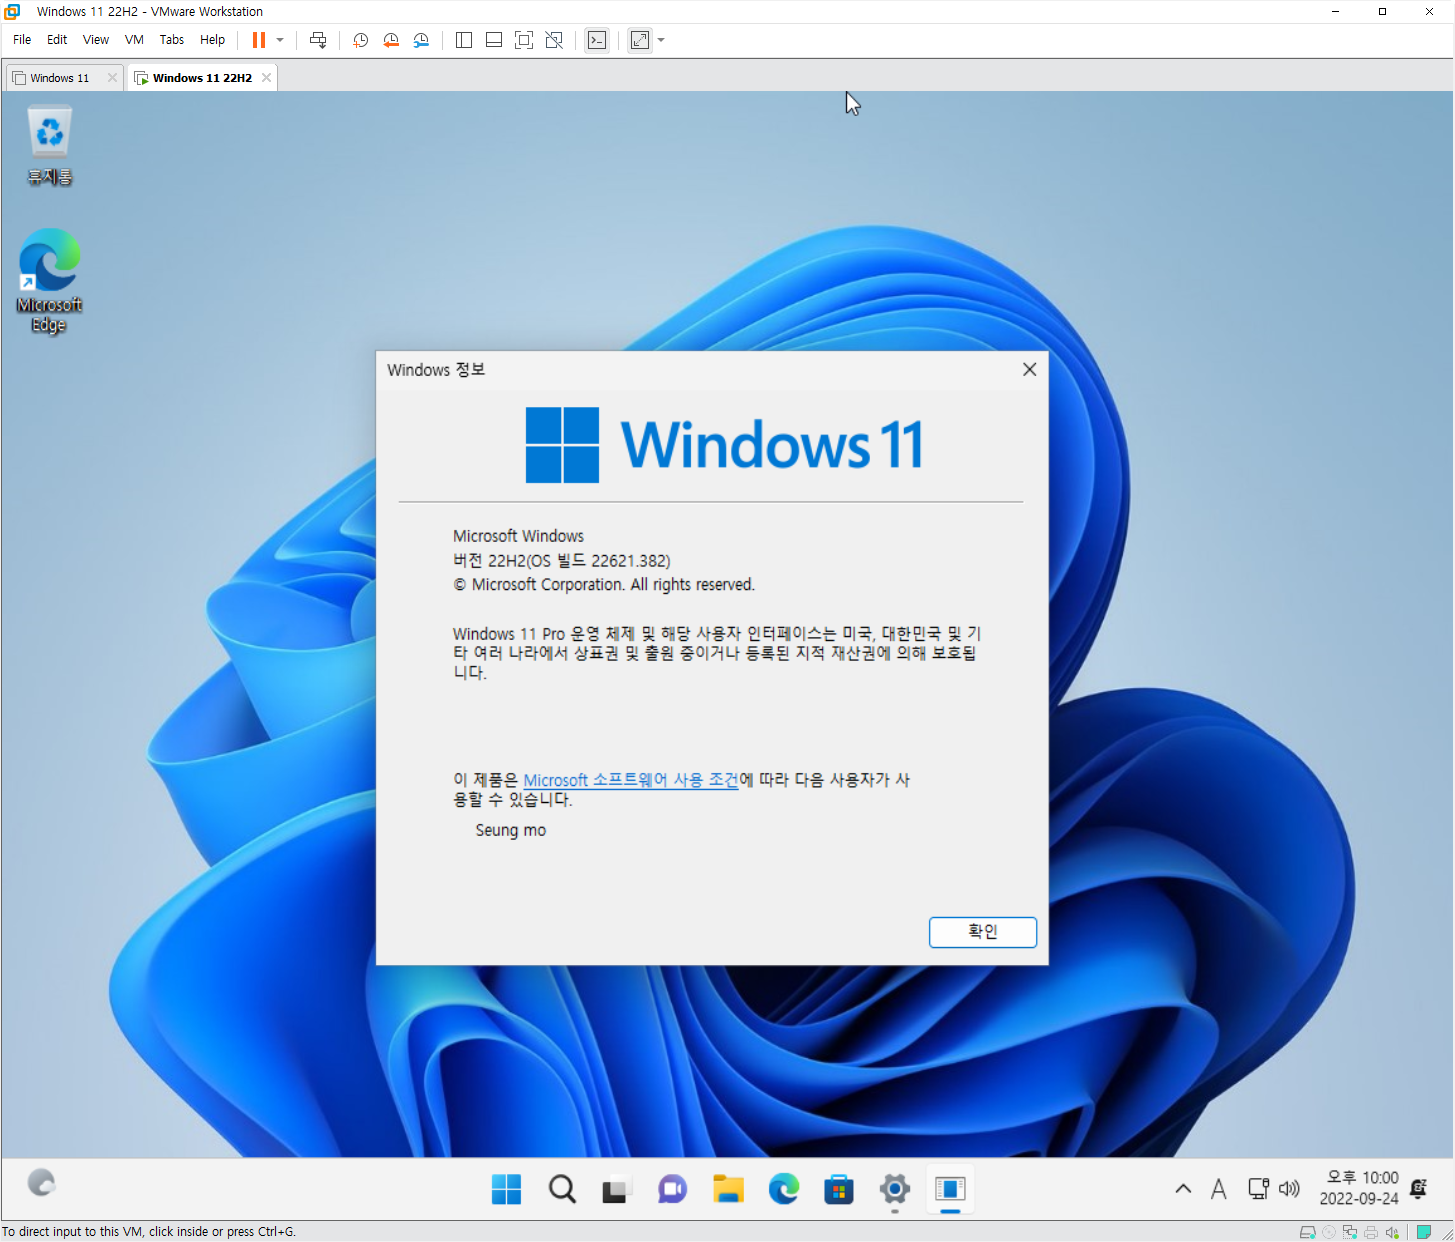Open the Chat app on taskbar
1455x1242 pixels.
point(672,1189)
